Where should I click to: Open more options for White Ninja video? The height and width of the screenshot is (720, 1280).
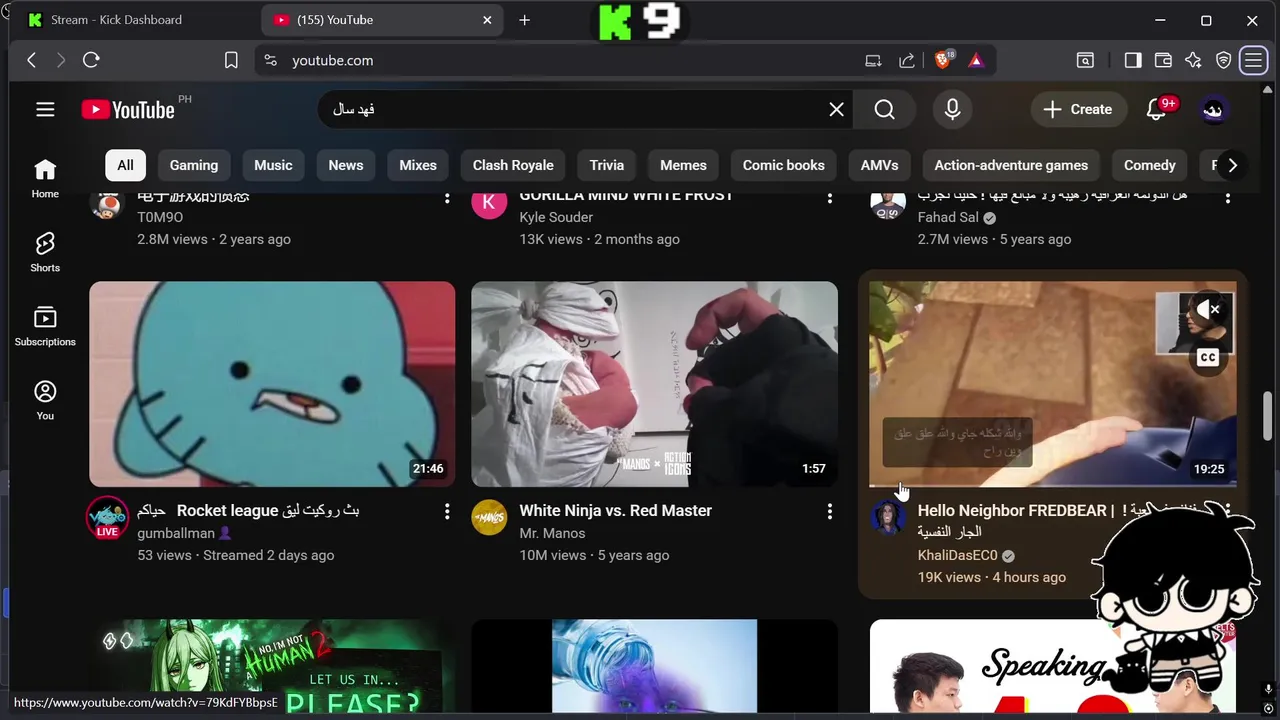[829, 512]
